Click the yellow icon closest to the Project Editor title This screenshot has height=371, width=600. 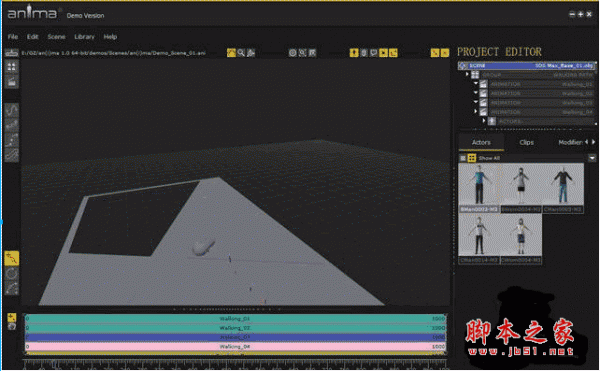click(x=445, y=53)
